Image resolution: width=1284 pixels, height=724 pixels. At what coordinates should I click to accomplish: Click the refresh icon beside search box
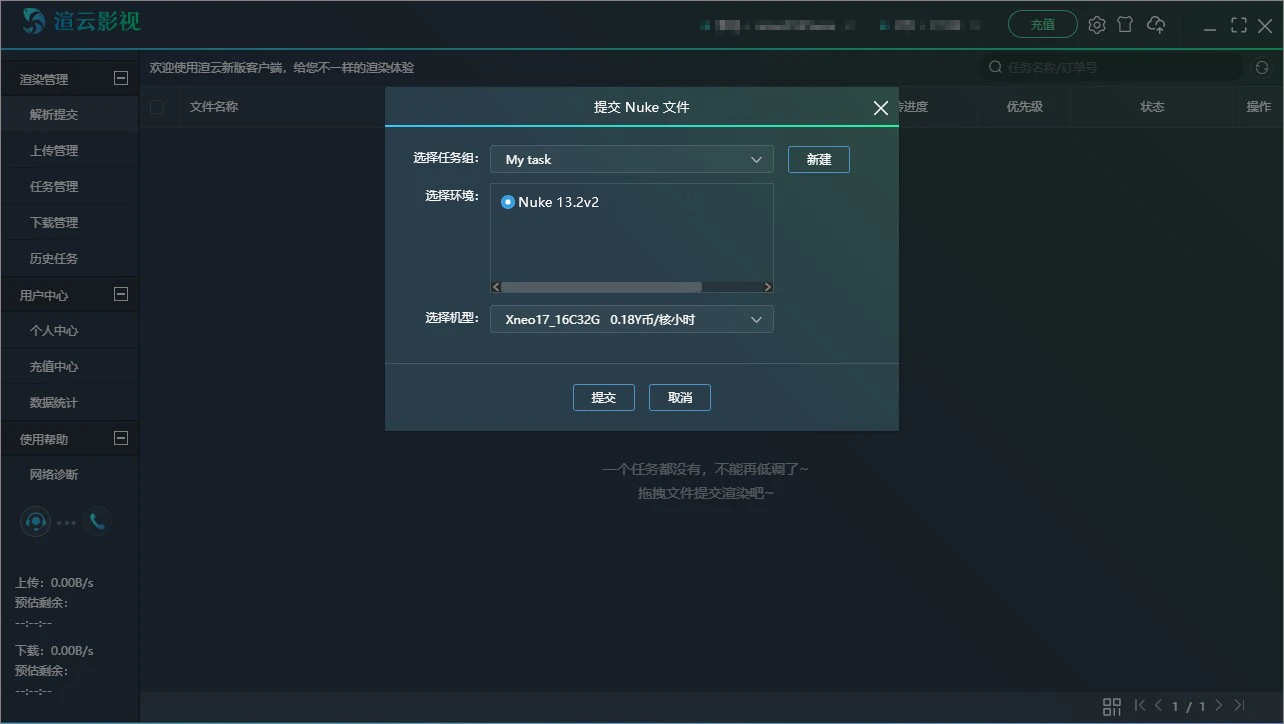[1262, 67]
